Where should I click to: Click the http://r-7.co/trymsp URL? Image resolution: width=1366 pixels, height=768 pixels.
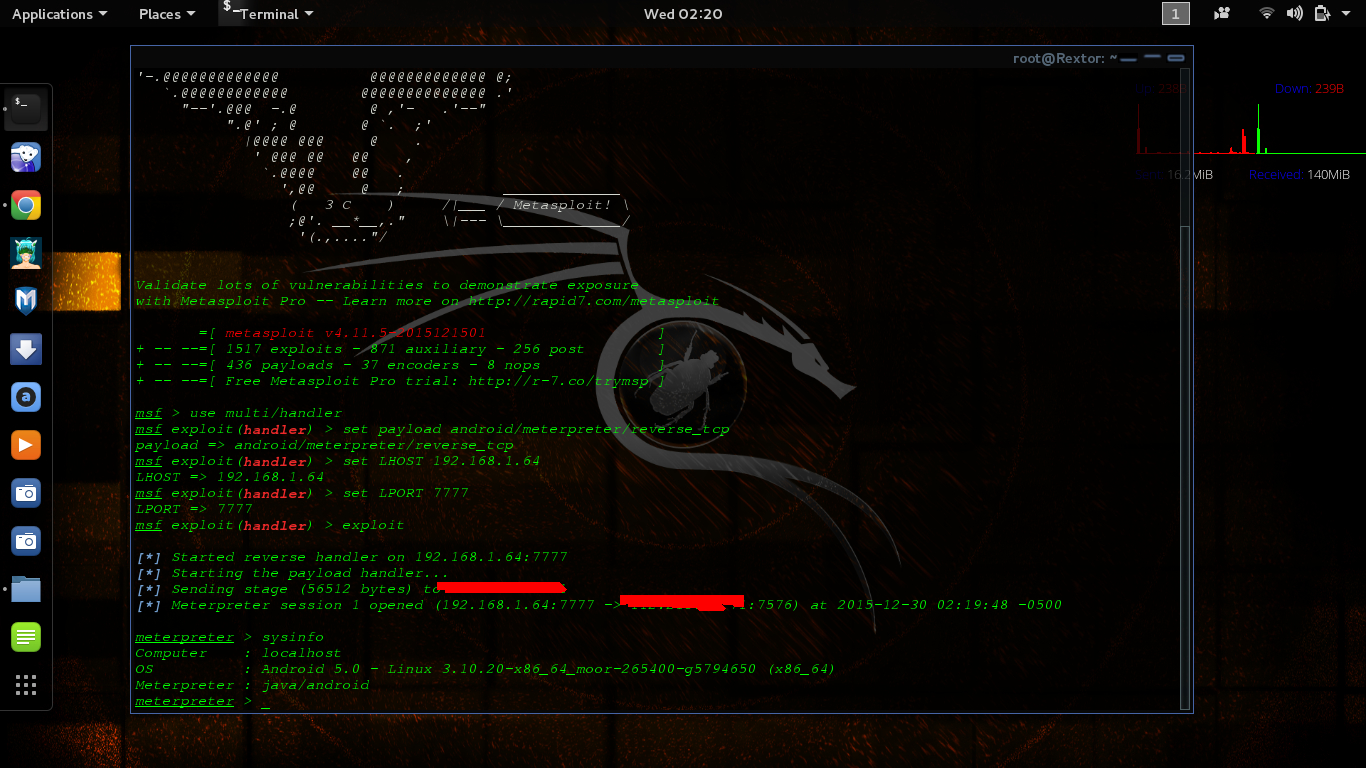coord(558,381)
